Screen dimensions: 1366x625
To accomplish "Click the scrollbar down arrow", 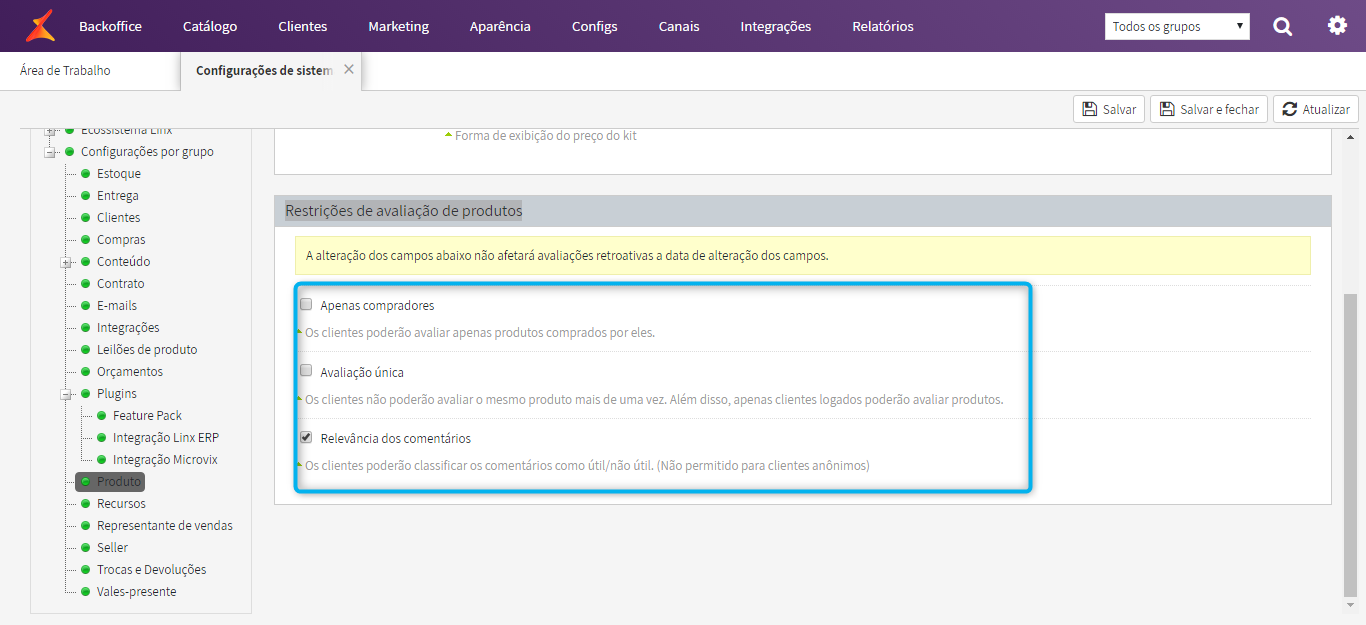I will (1350, 604).
